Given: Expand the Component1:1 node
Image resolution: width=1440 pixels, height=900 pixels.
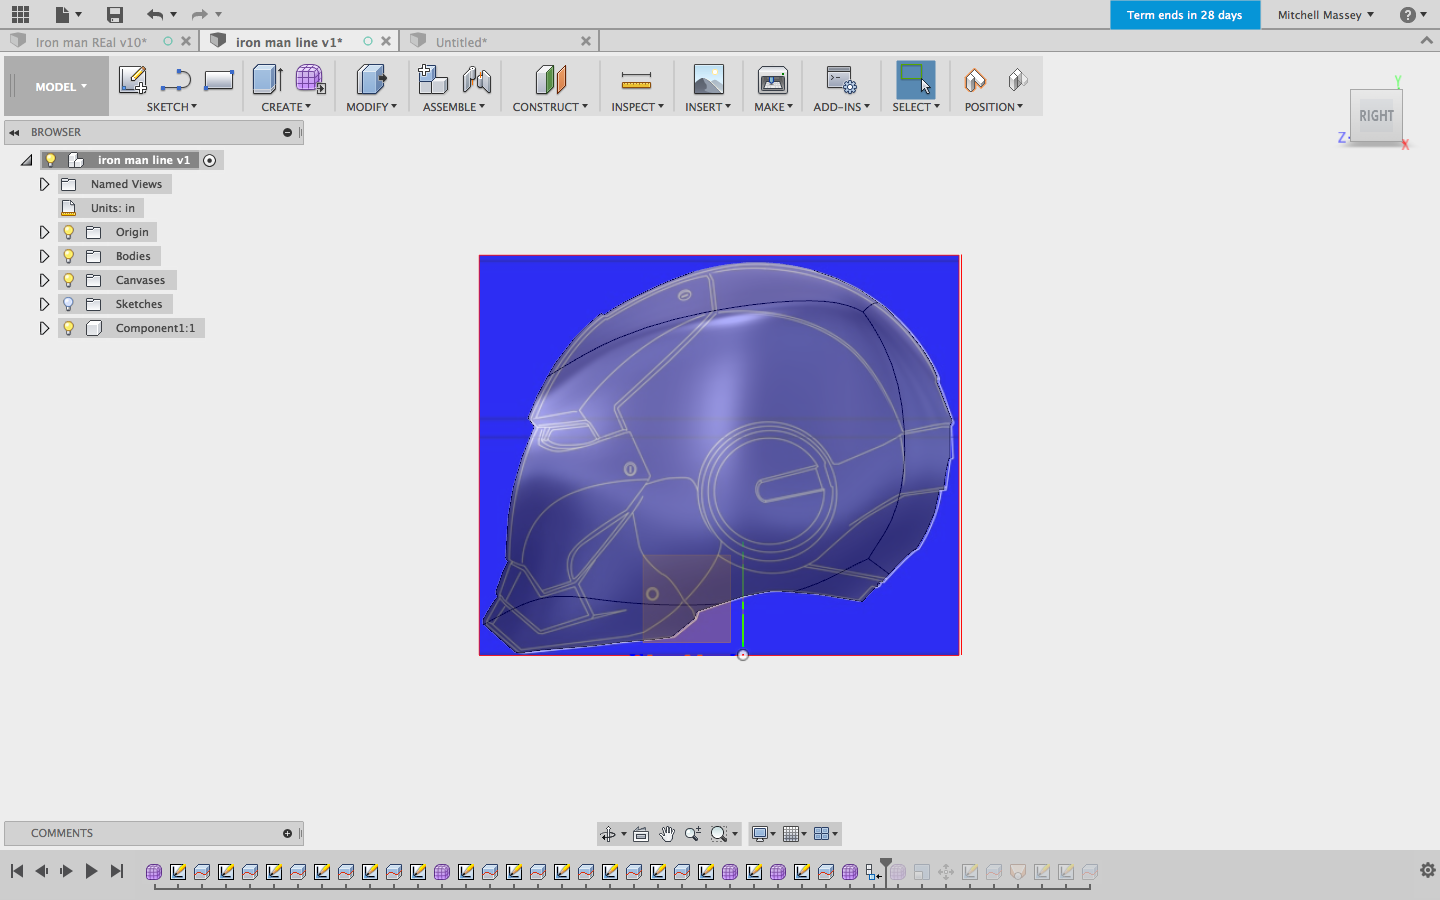Looking at the screenshot, I should point(44,328).
